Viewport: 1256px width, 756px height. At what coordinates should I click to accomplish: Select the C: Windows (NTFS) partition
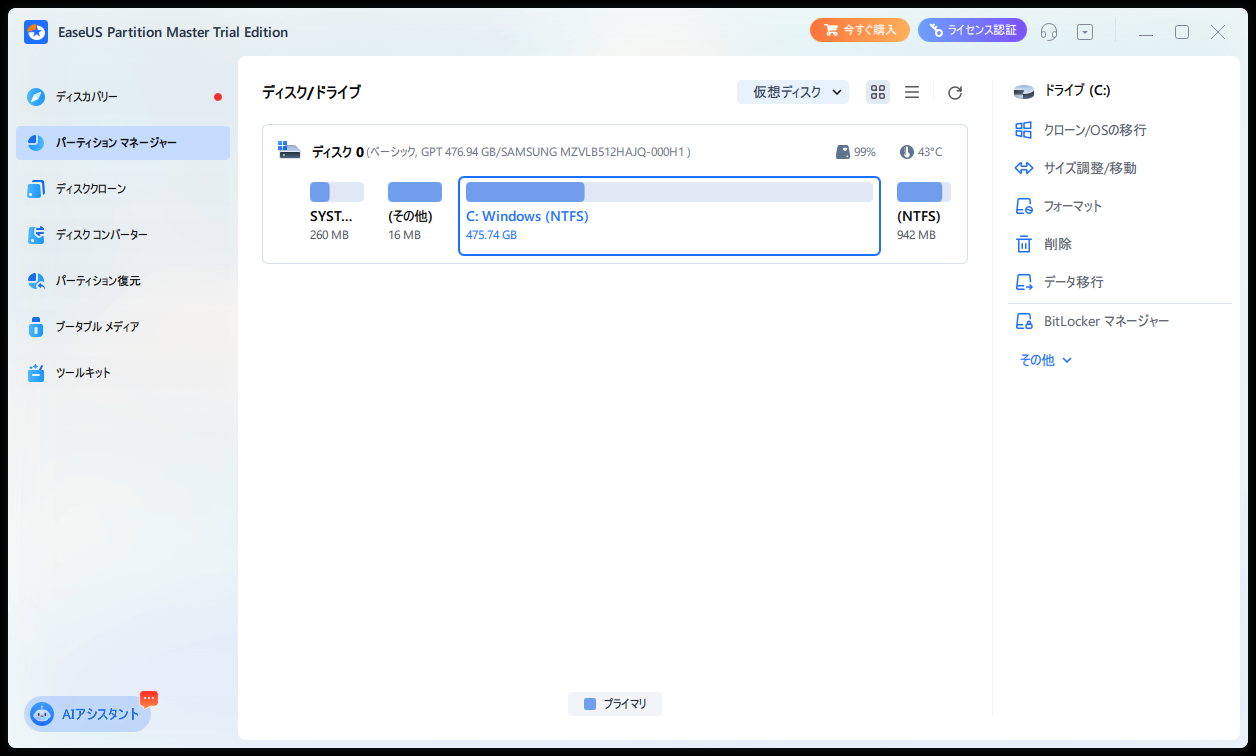click(x=669, y=216)
